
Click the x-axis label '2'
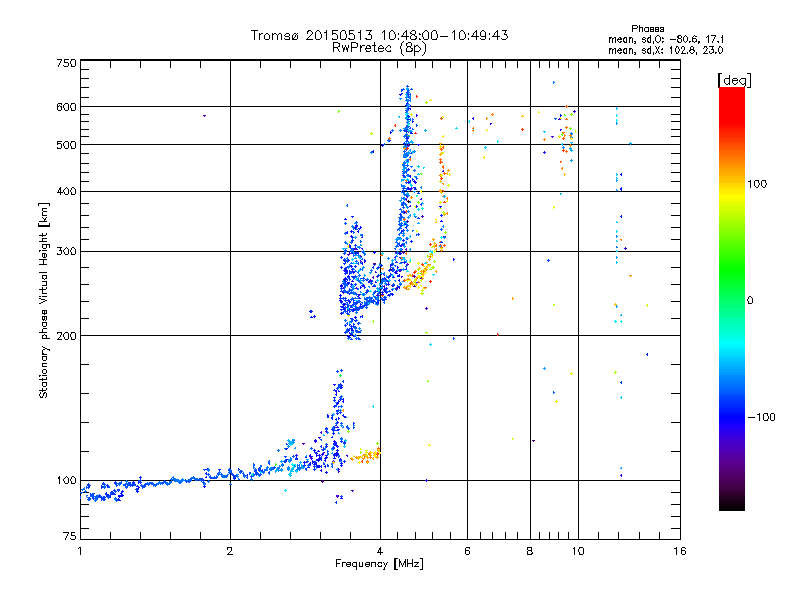(230, 551)
